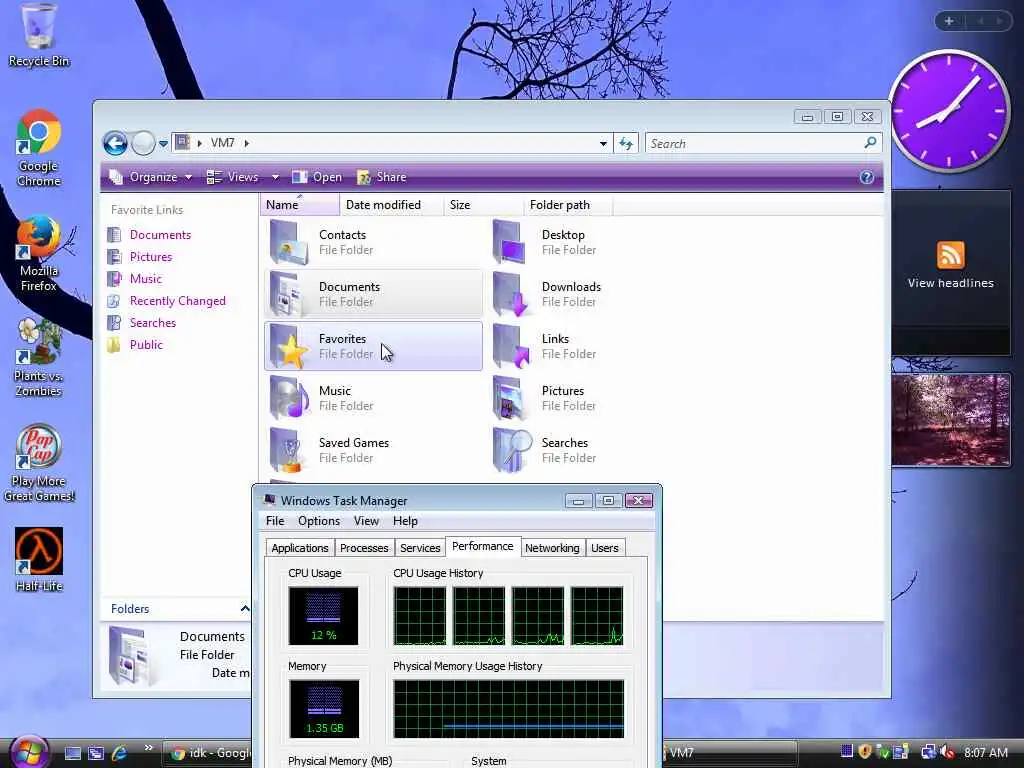
Task: Click the slideshow gadget photo
Action: pos(950,419)
